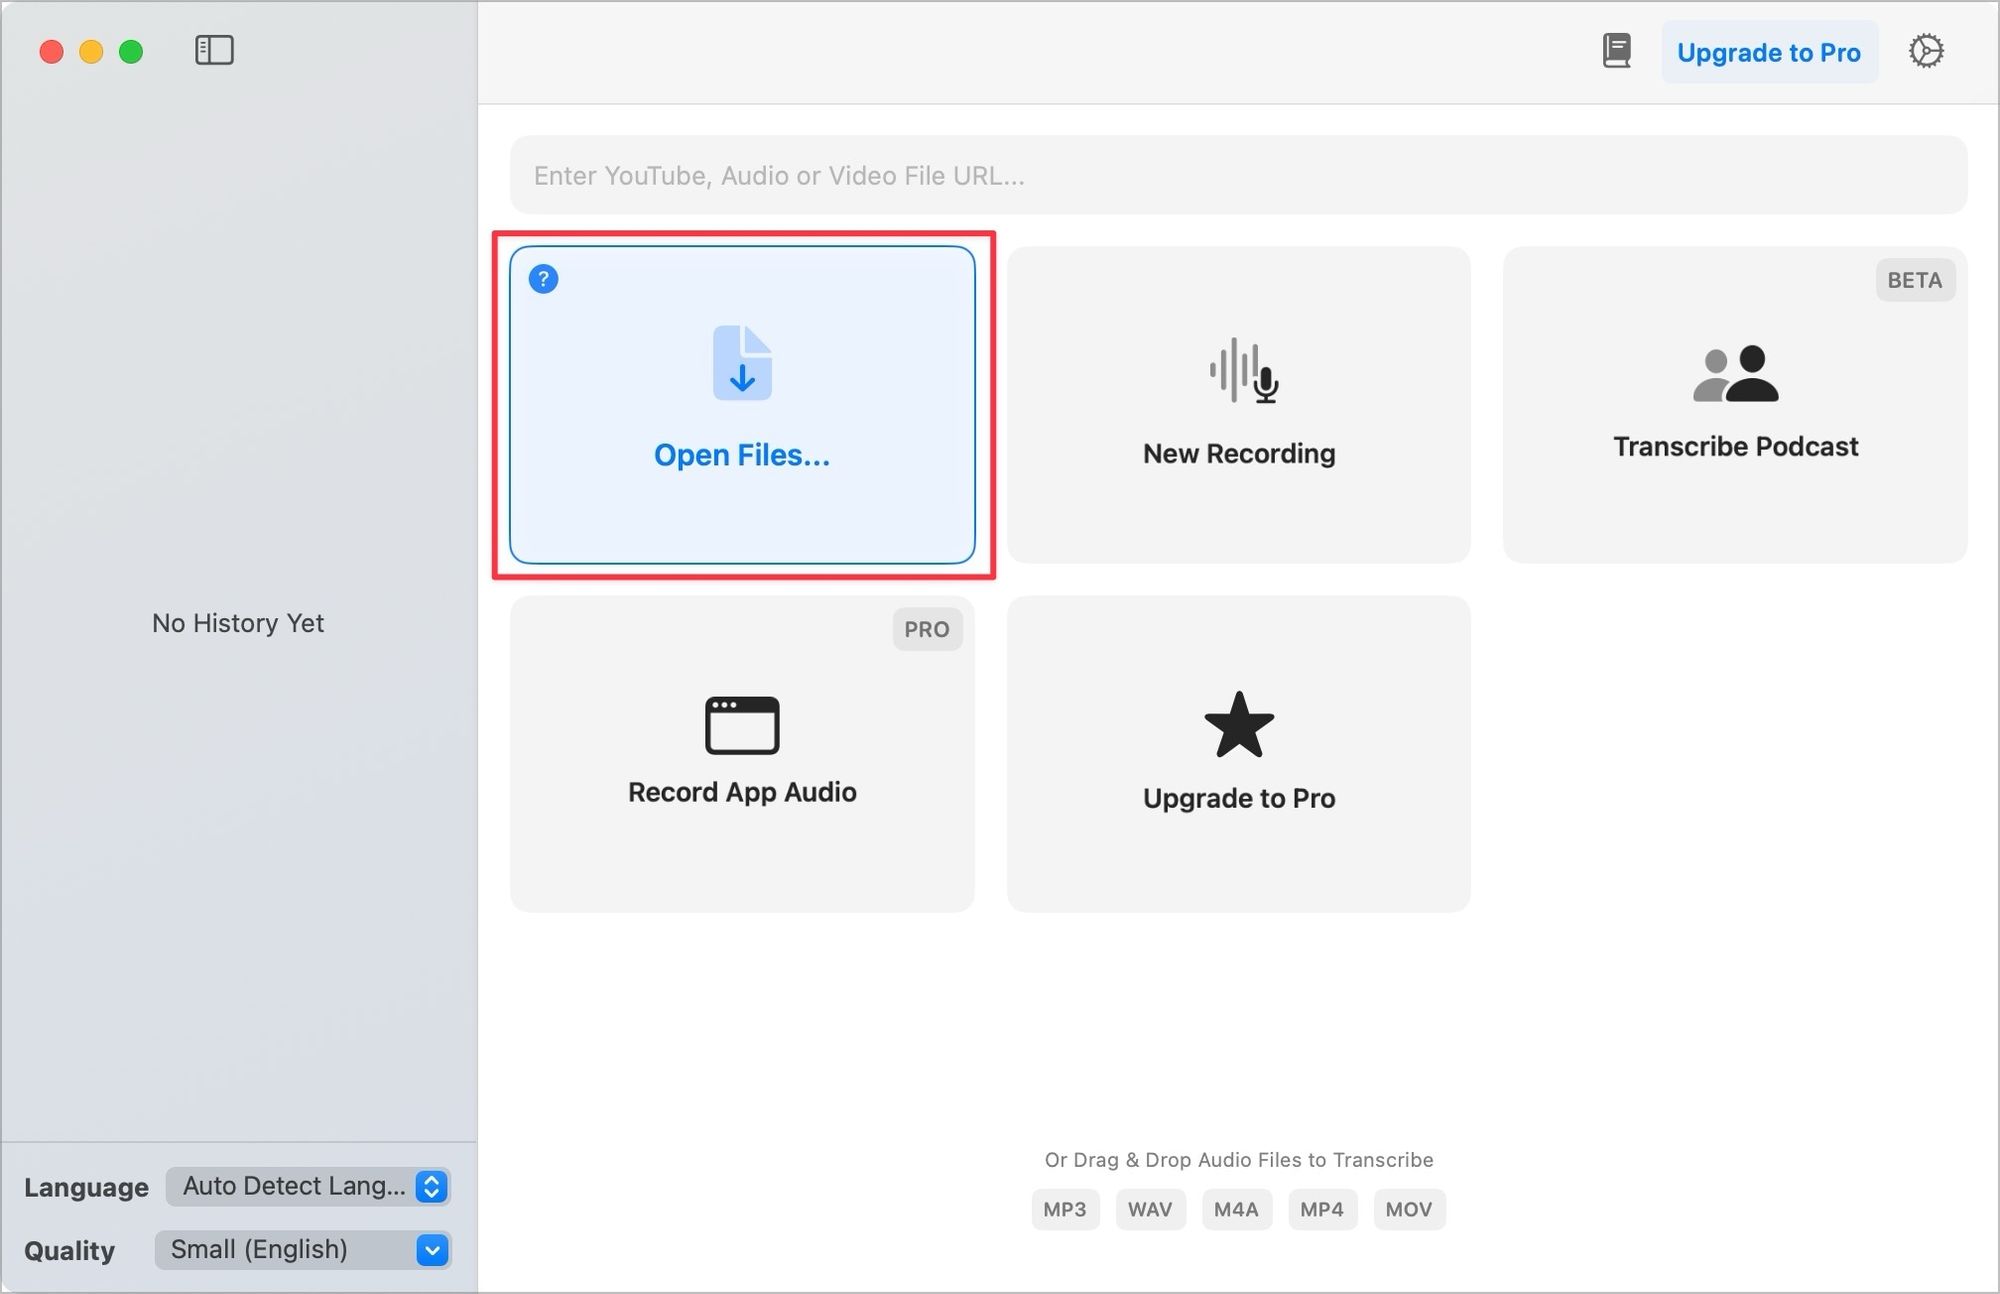Click the M4A format tag

pos(1236,1209)
